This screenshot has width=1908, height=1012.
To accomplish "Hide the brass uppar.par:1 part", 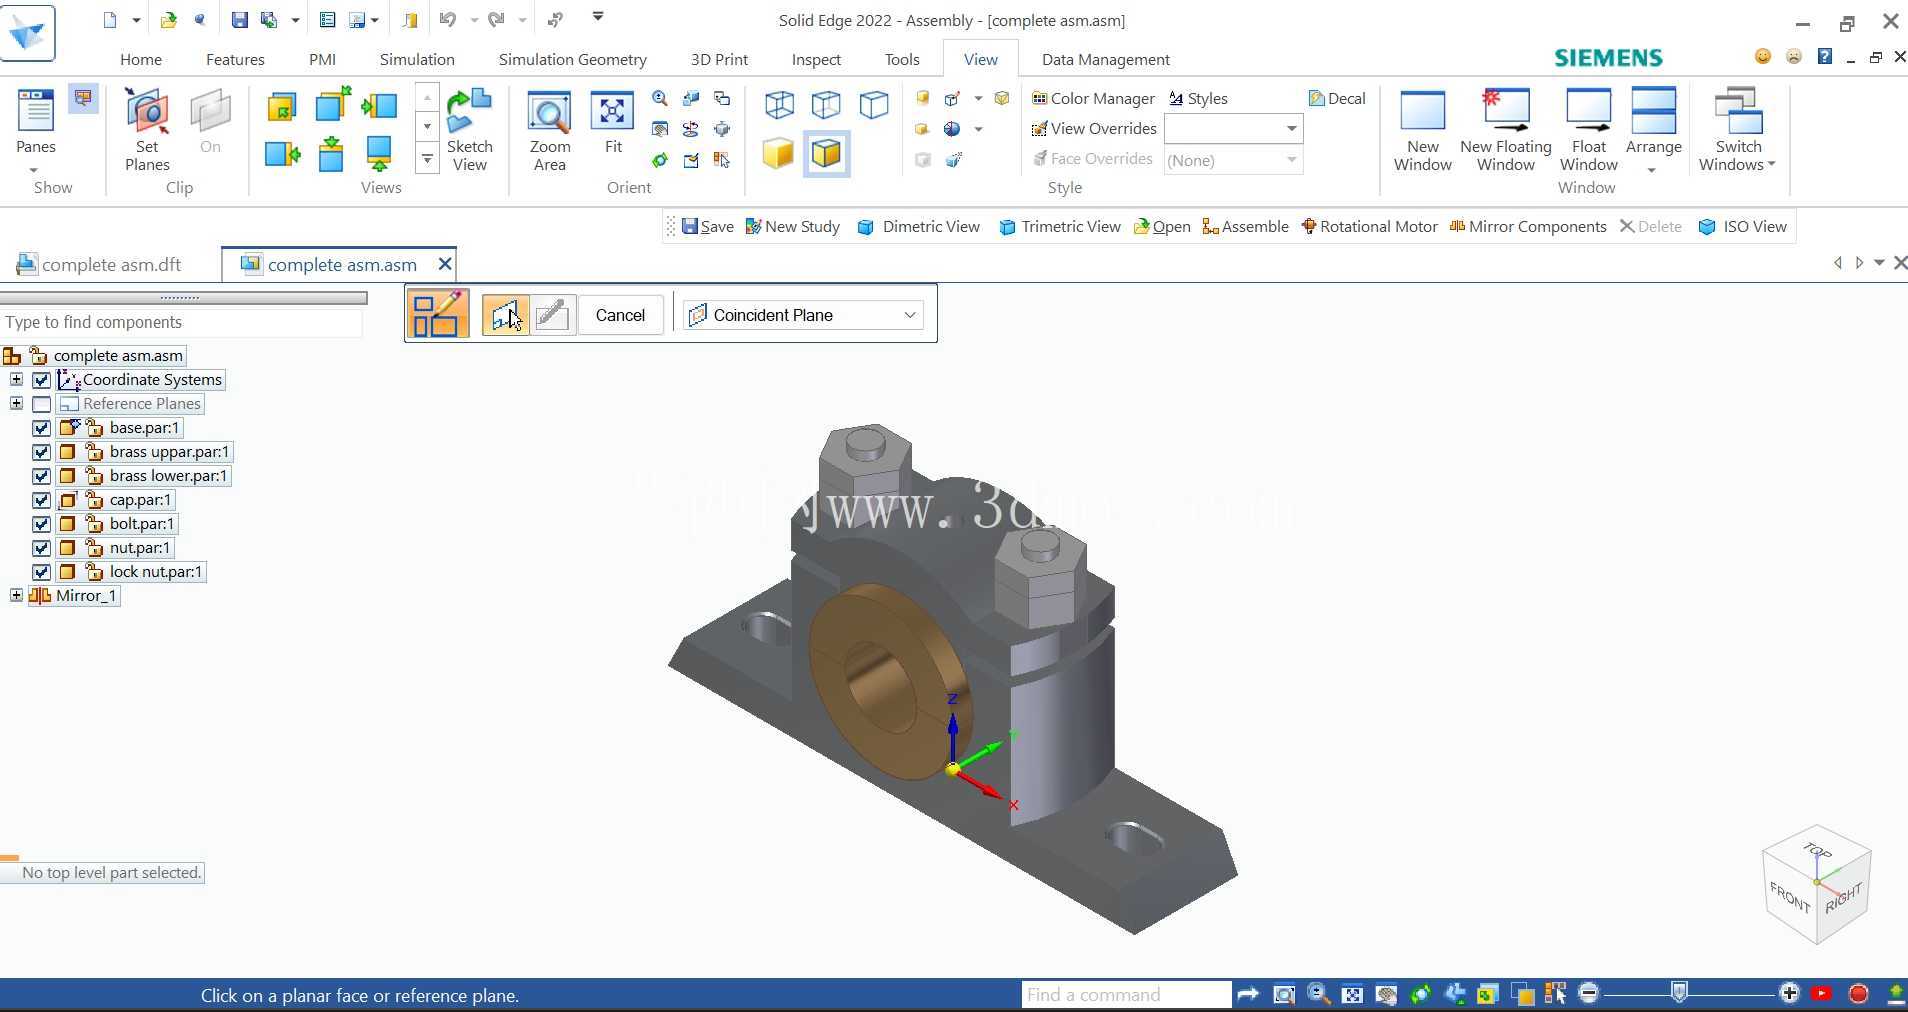I will [41, 452].
